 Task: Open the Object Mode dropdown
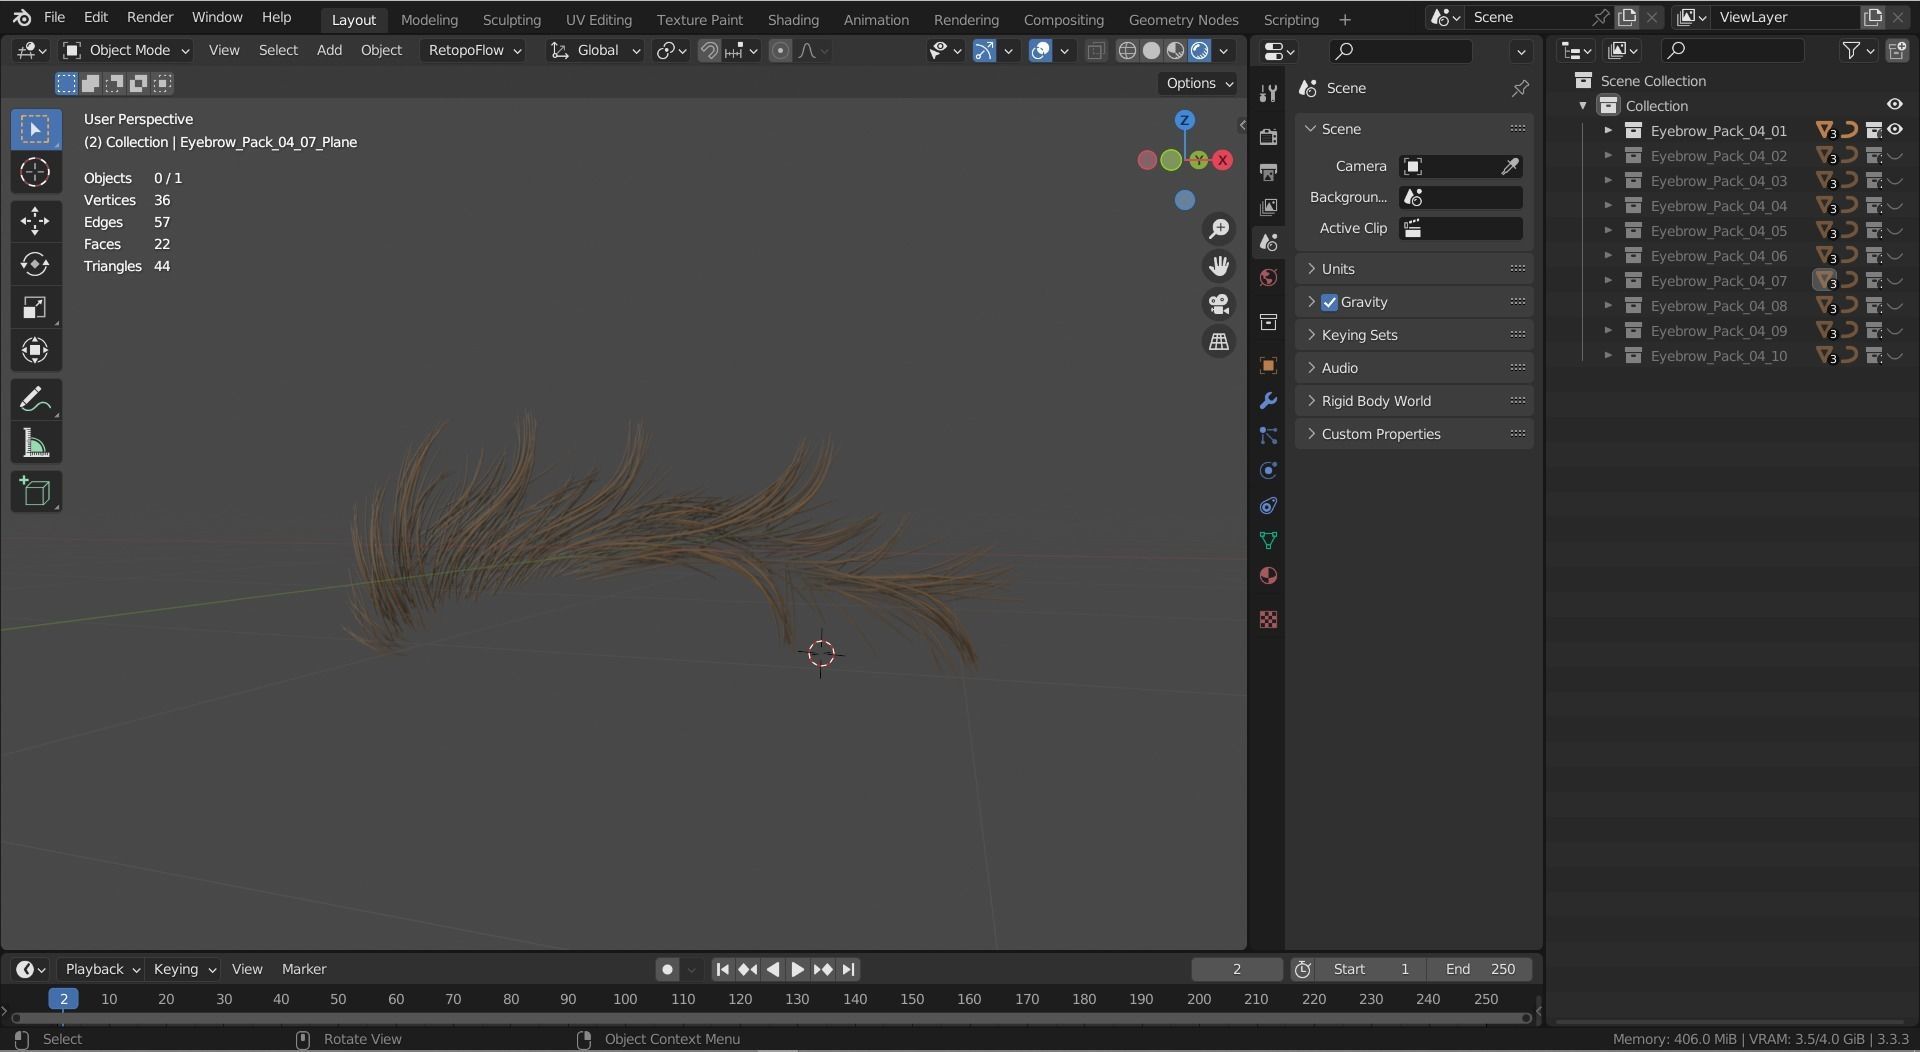point(126,50)
